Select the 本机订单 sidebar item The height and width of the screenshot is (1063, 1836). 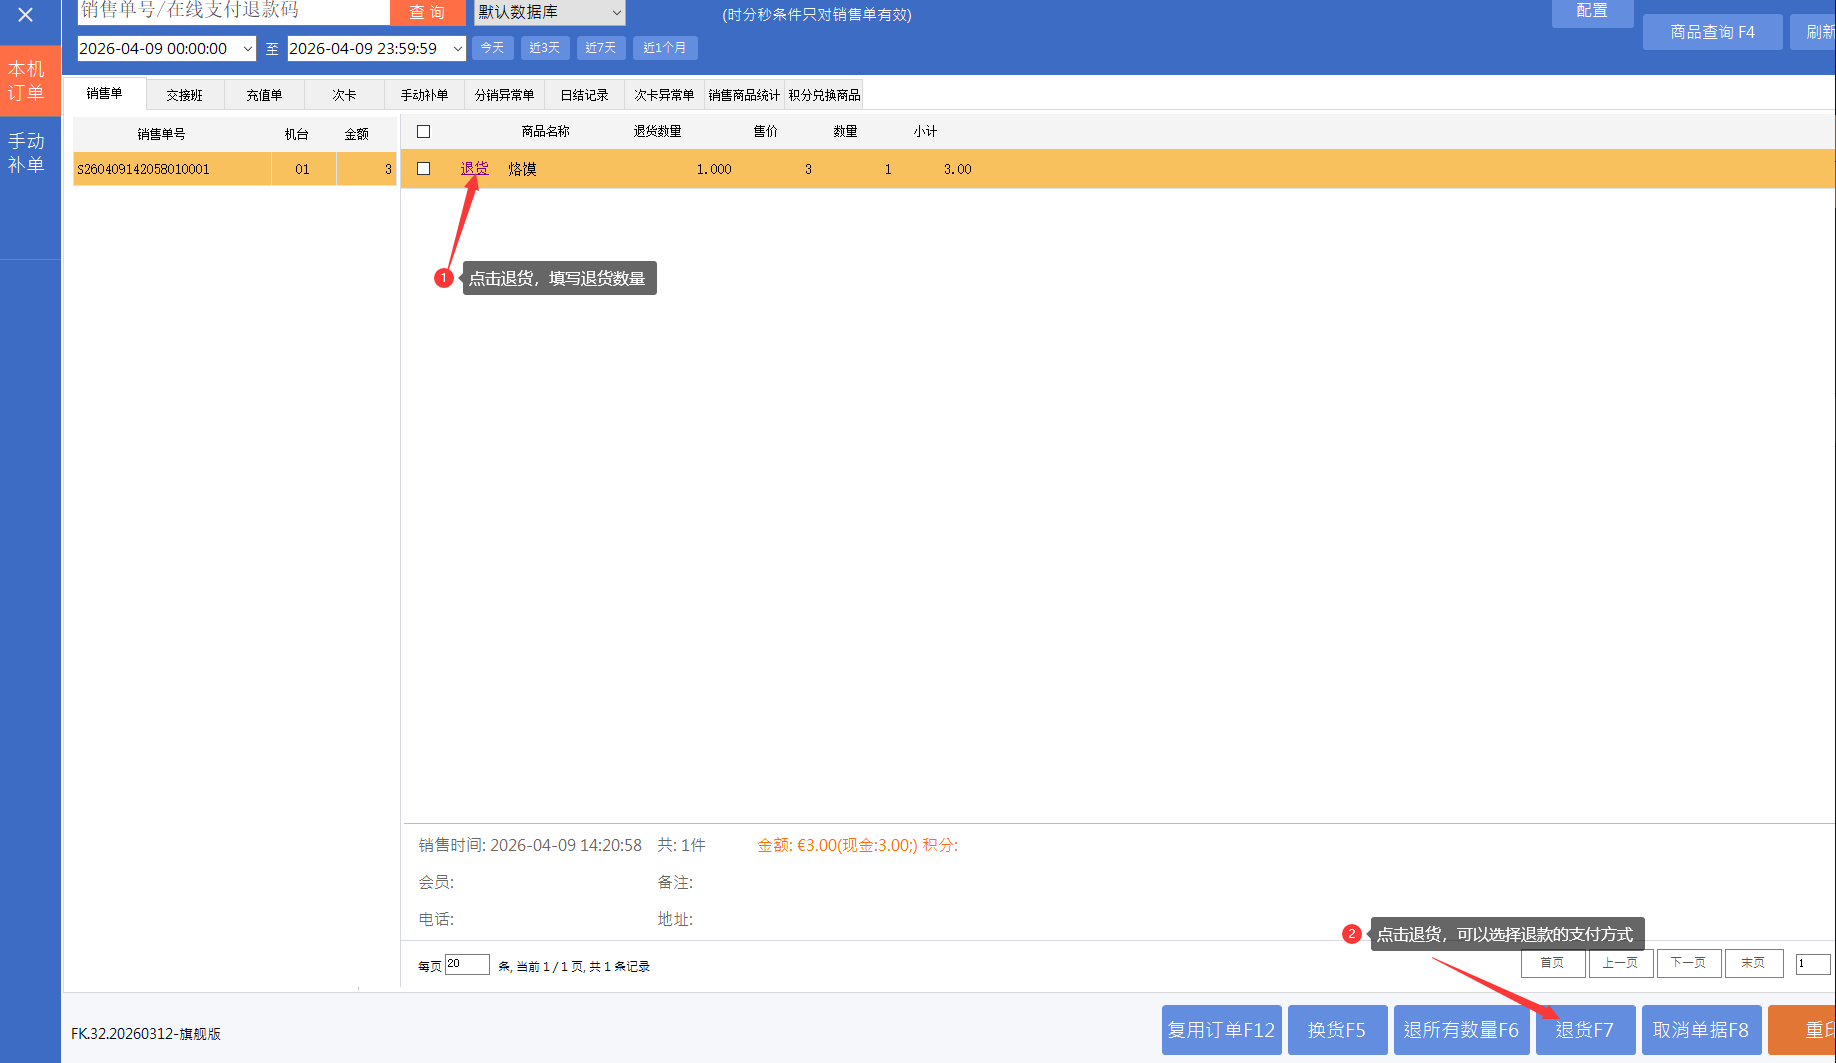[27, 81]
